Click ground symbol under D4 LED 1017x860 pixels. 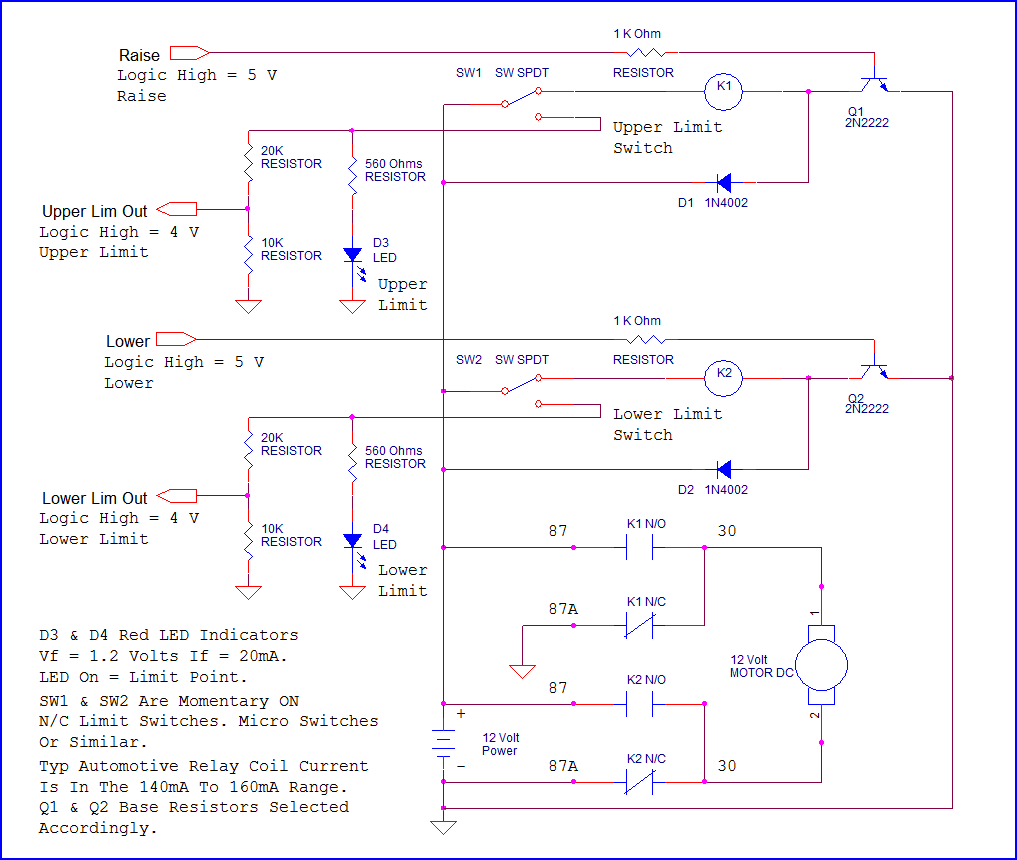coord(353,592)
